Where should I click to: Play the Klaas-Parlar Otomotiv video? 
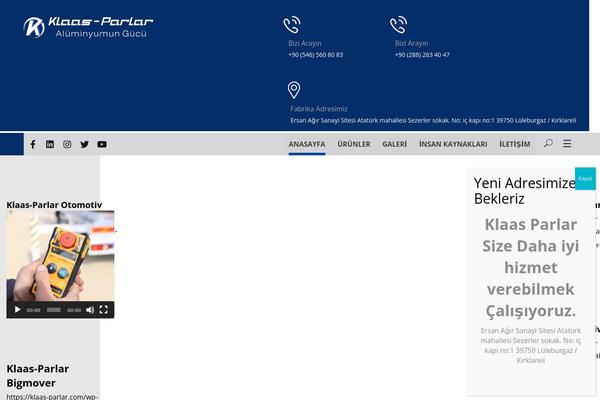pos(17,310)
